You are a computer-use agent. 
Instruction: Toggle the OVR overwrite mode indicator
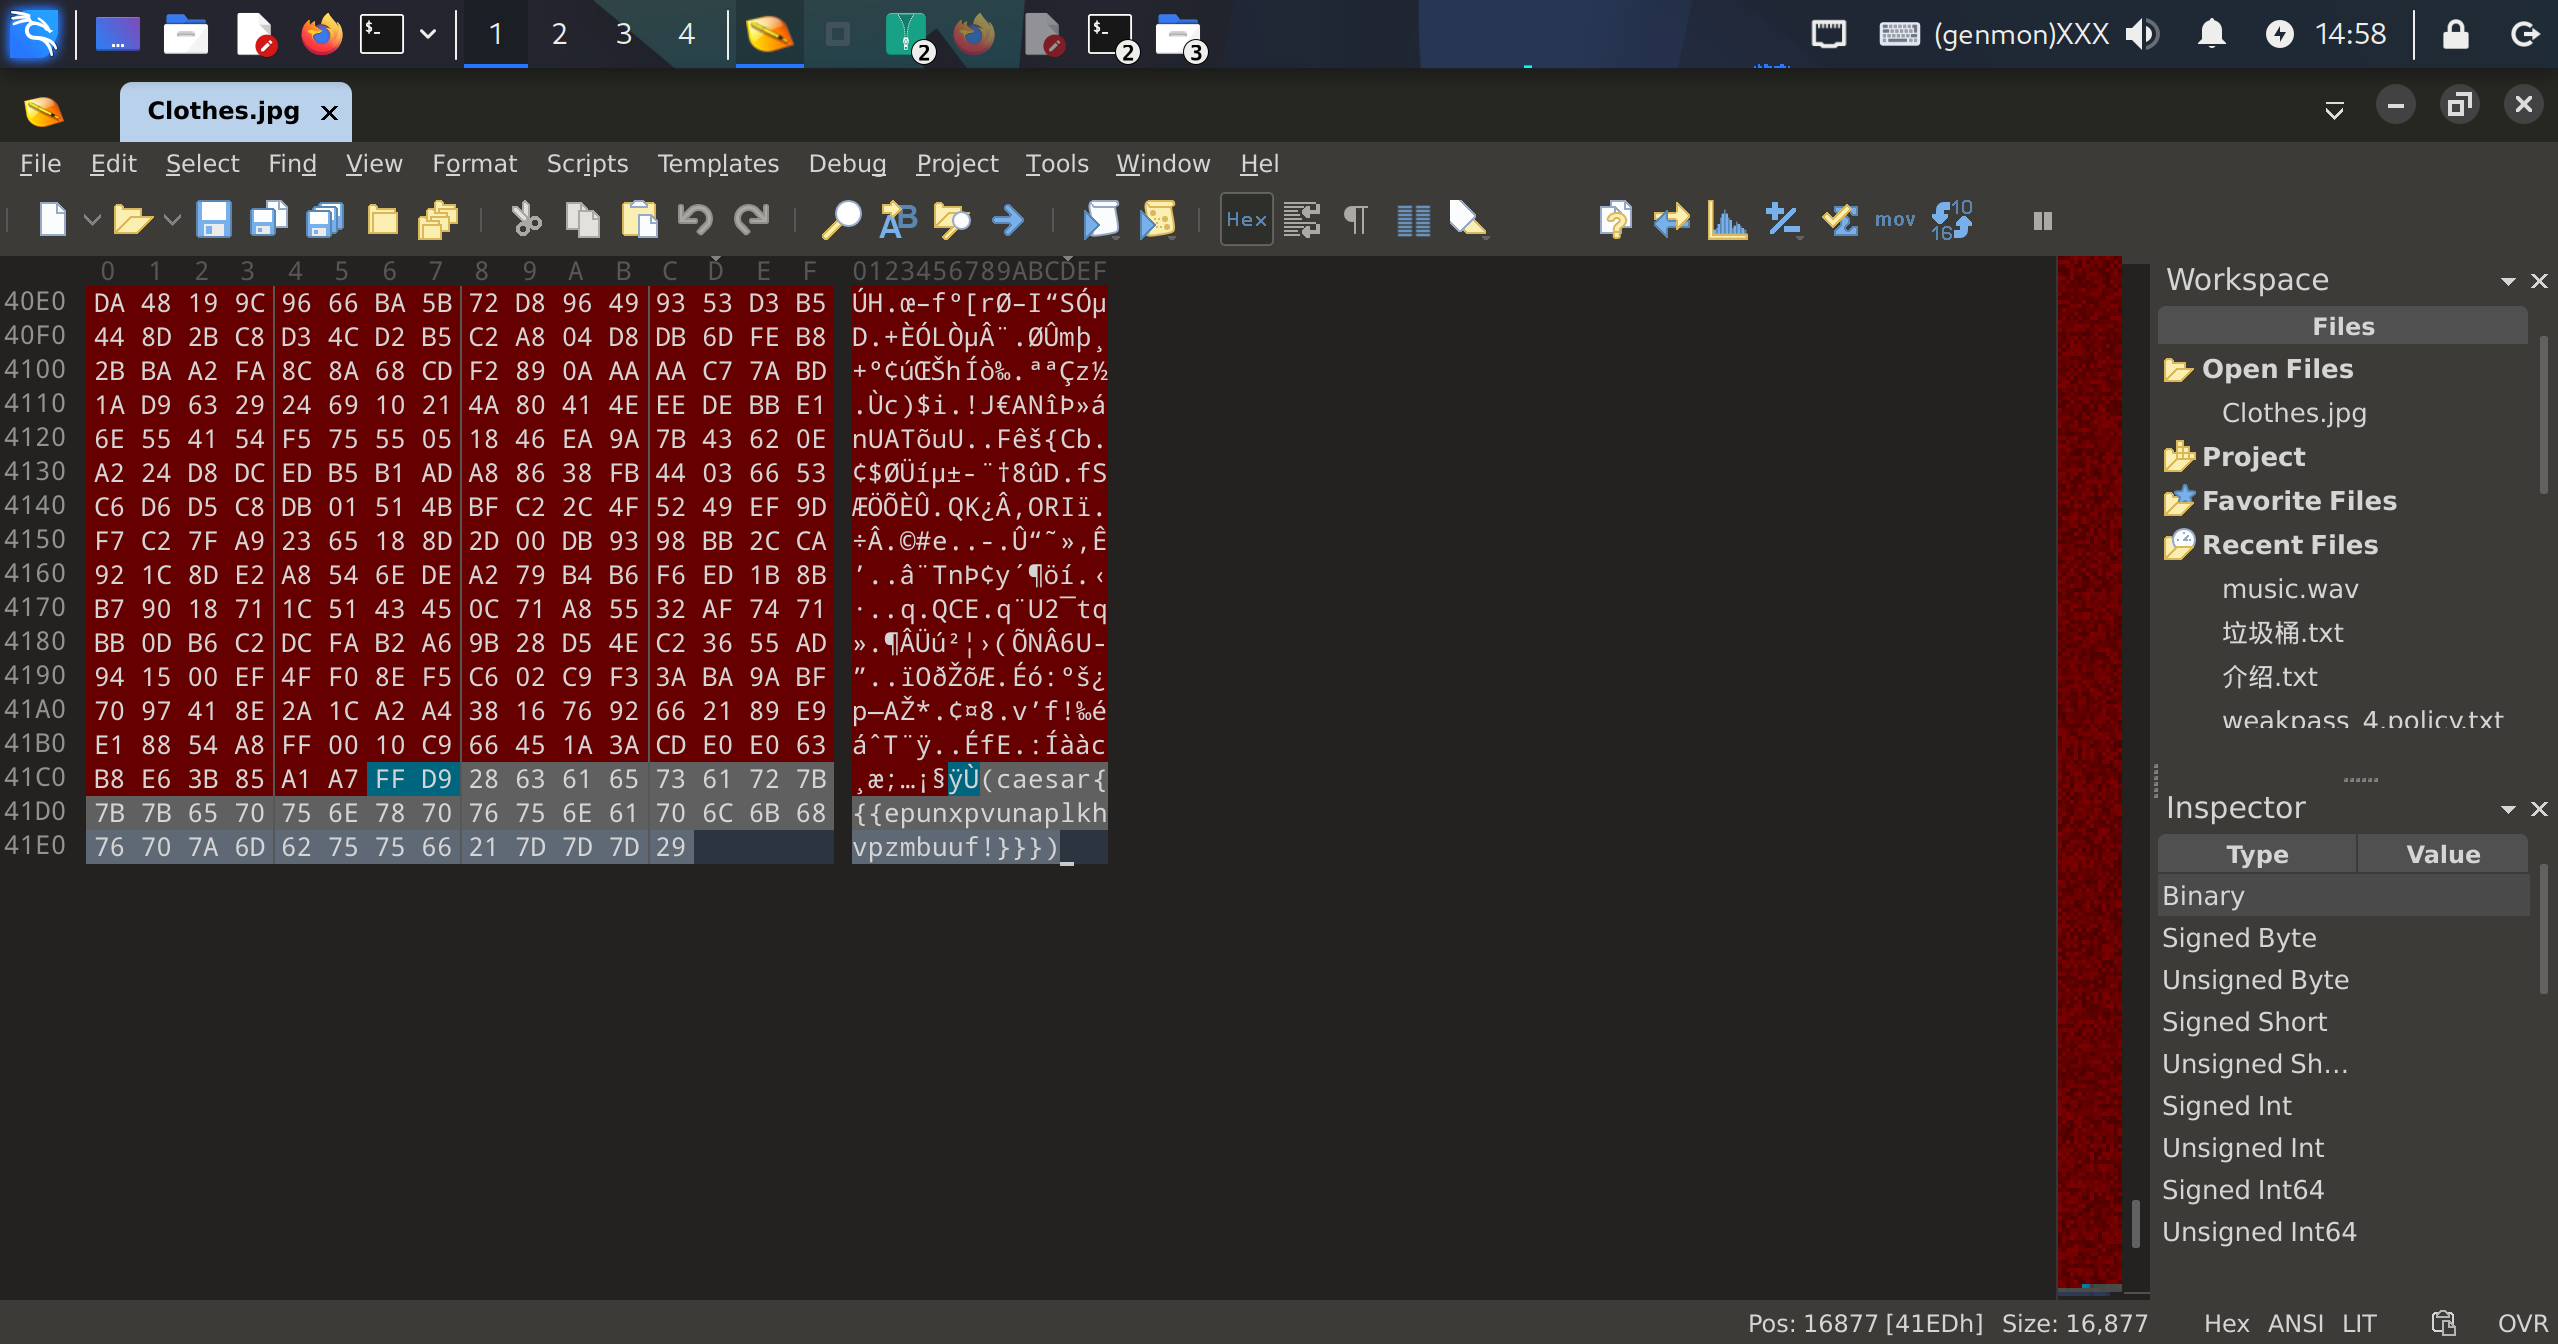click(2521, 1324)
